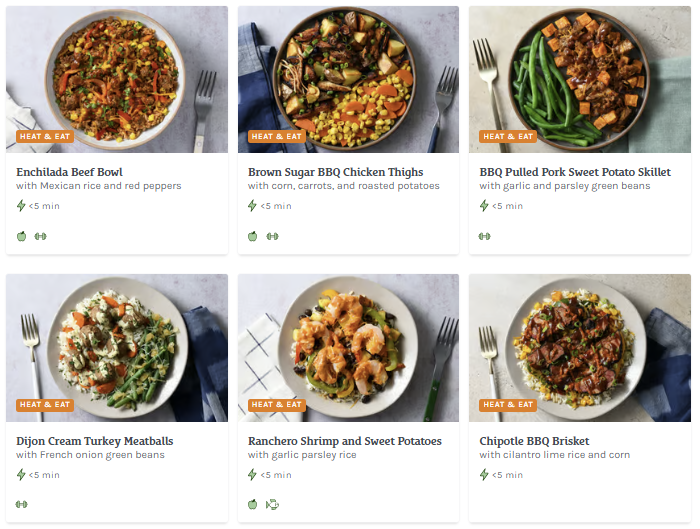Click the lightning bolt icon on Enchilada Beef Bowl
The height and width of the screenshot is (529, 700).
(21, 206)
